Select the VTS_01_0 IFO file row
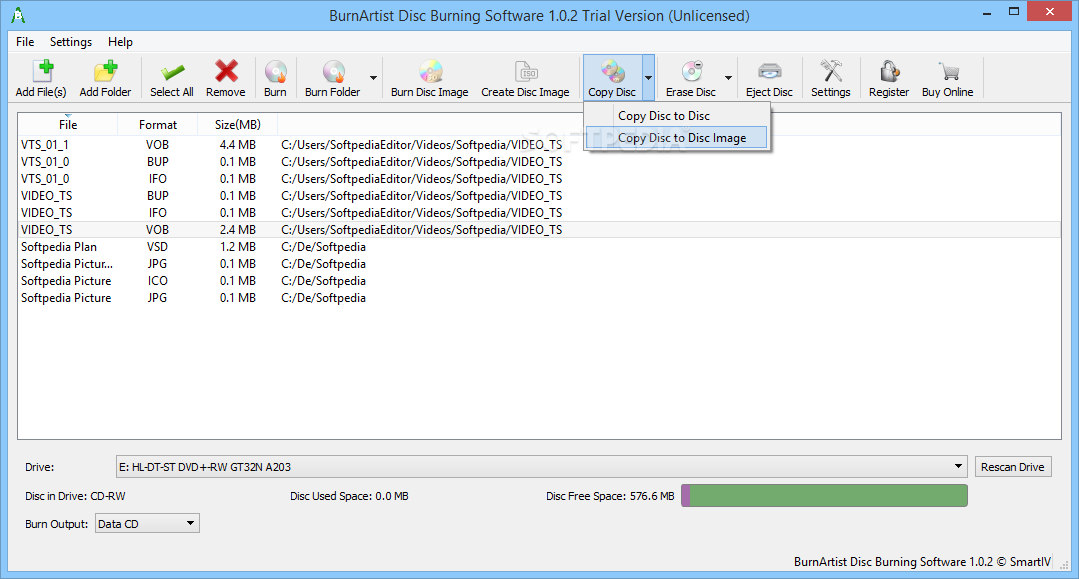 [x=540, y=179]
